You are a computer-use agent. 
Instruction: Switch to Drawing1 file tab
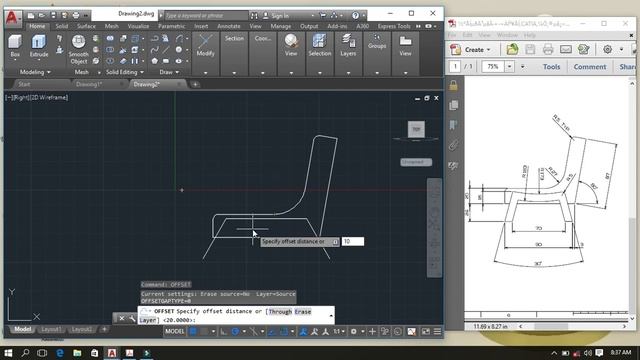[89, 84]
